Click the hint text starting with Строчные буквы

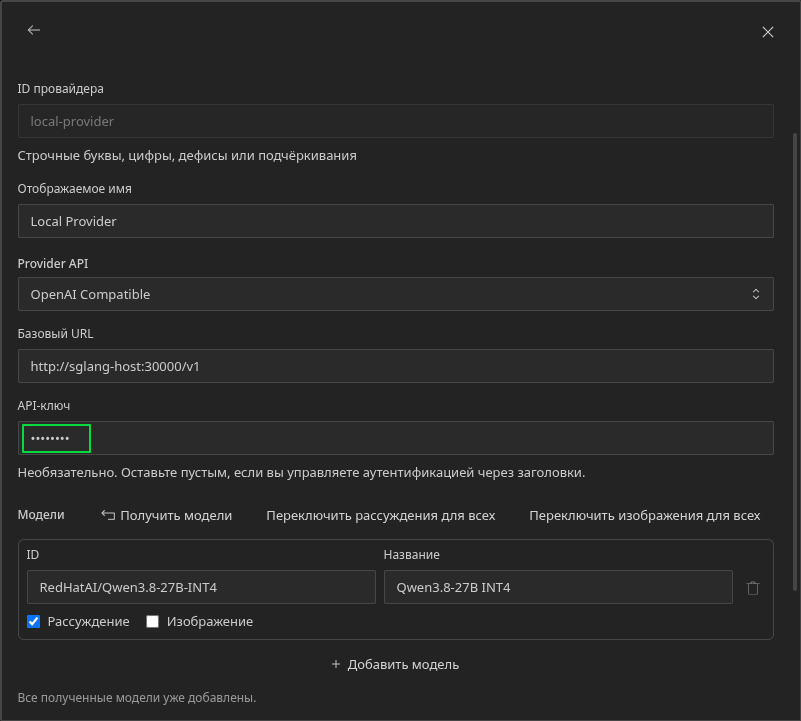187,156
